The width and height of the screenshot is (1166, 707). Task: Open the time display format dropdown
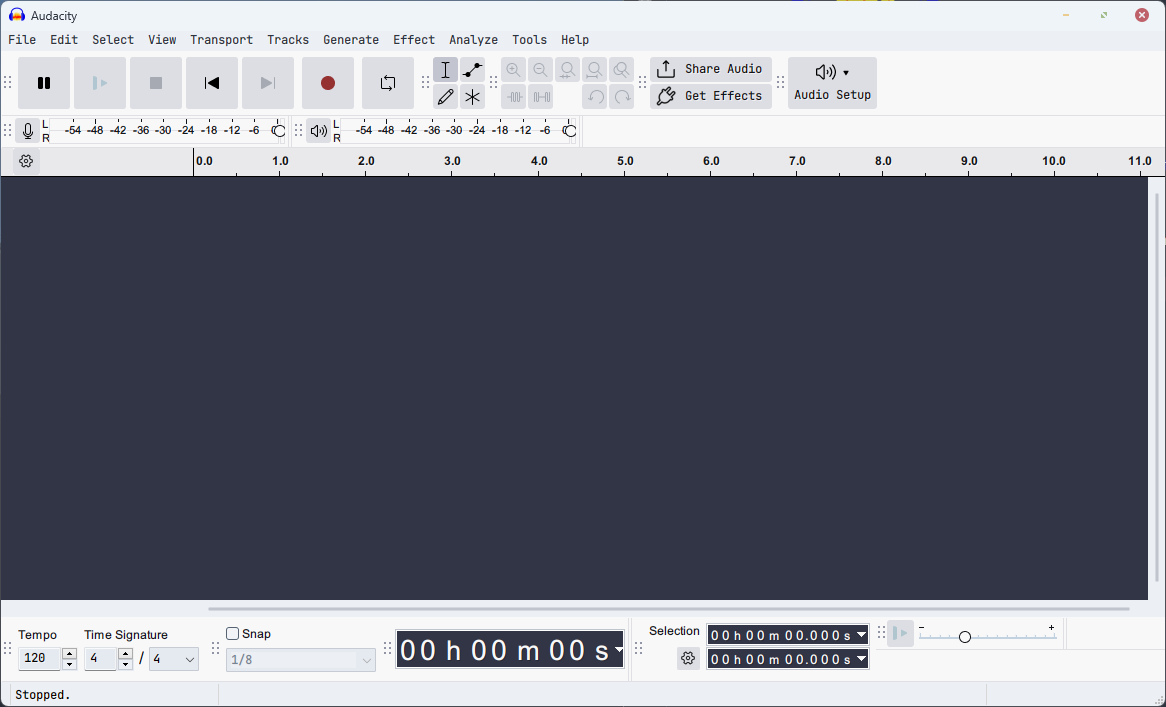pos(619,651)
